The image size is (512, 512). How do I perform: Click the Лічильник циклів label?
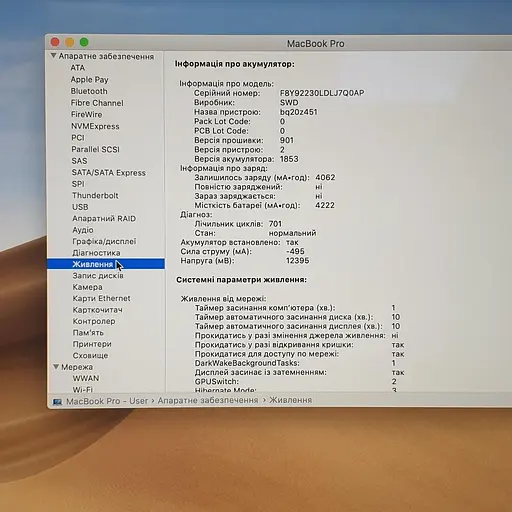click(229, 224)
